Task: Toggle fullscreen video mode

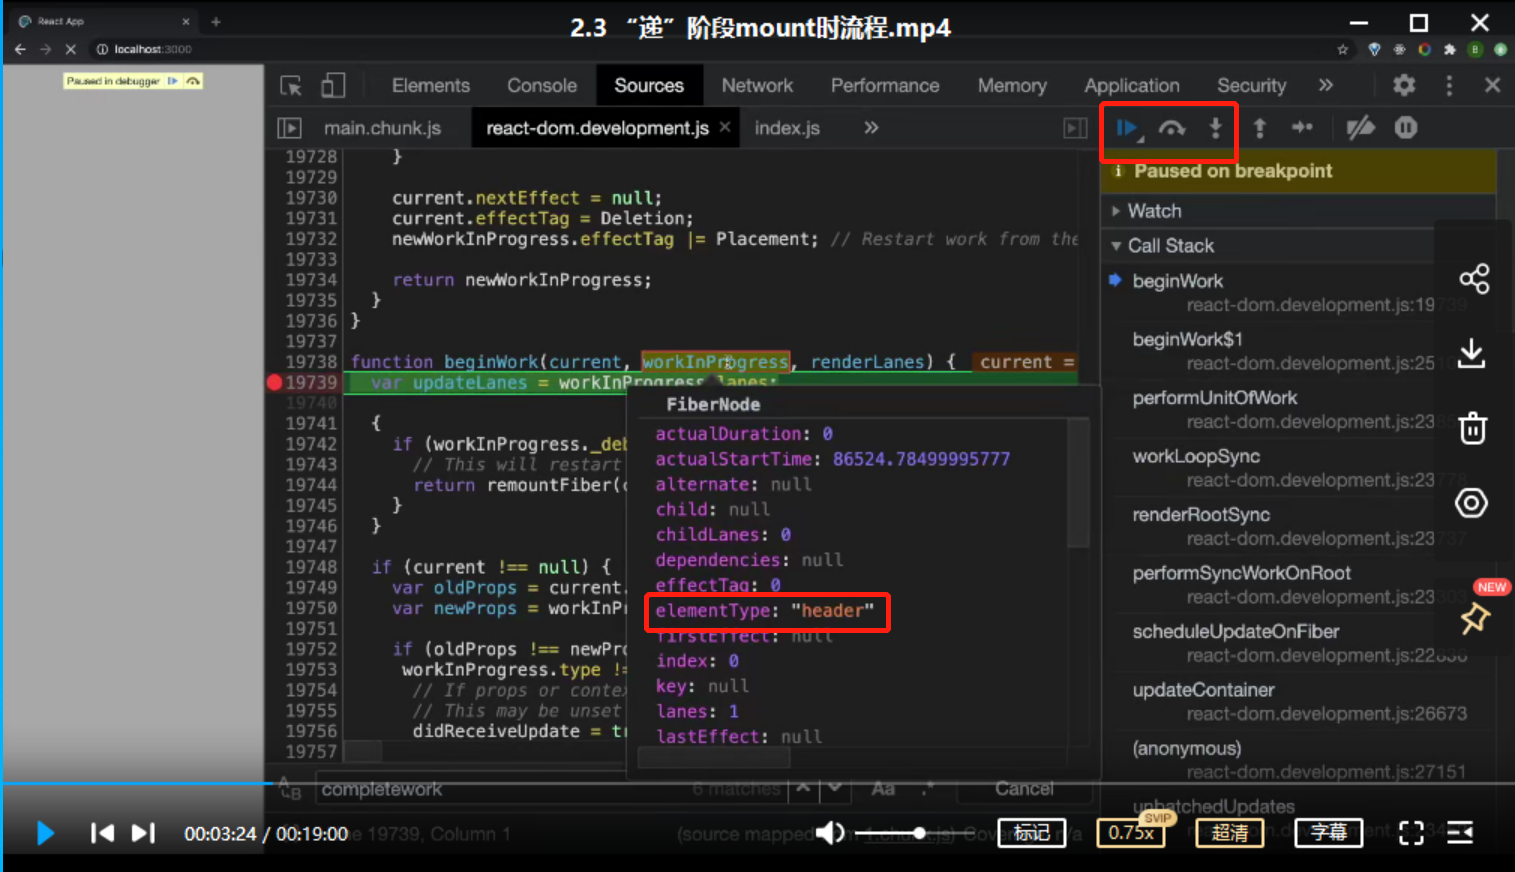Action: [1411, 833]
